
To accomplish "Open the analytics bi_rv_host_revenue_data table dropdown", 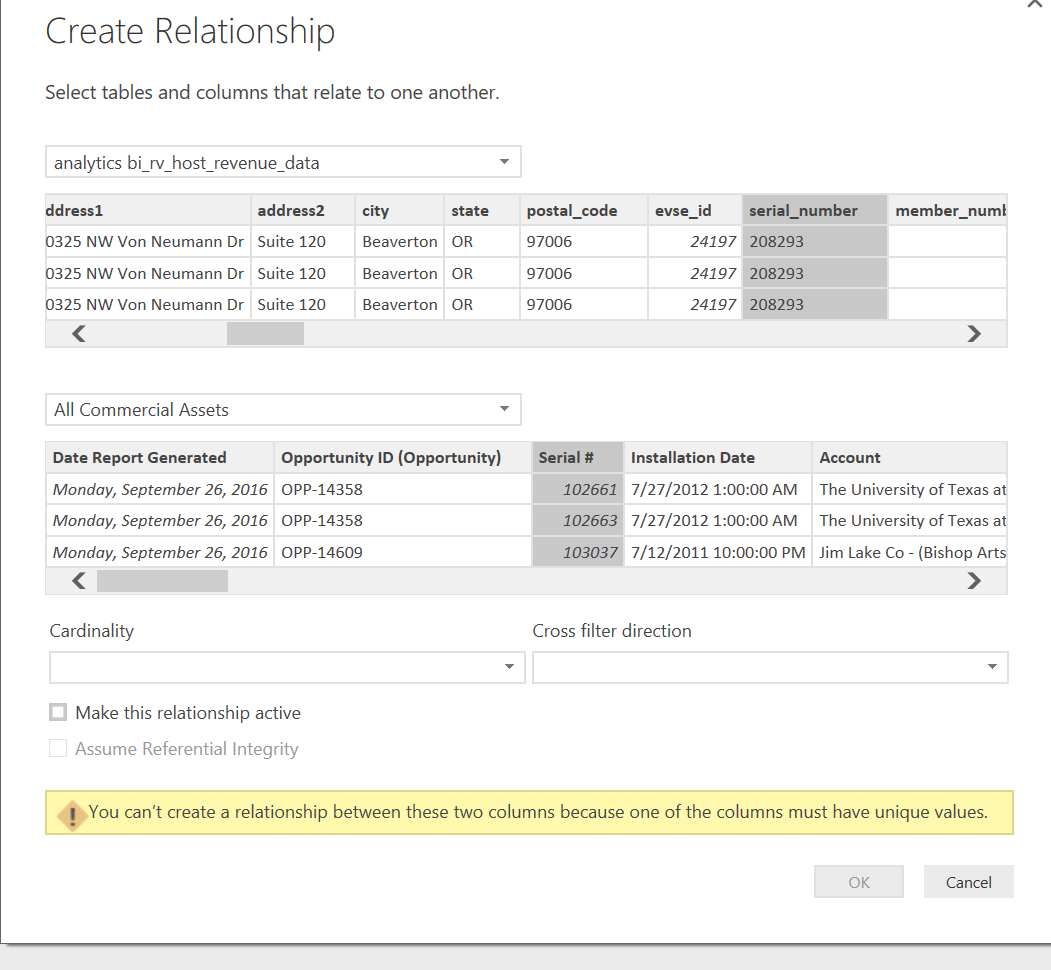I will coord(283,162).
